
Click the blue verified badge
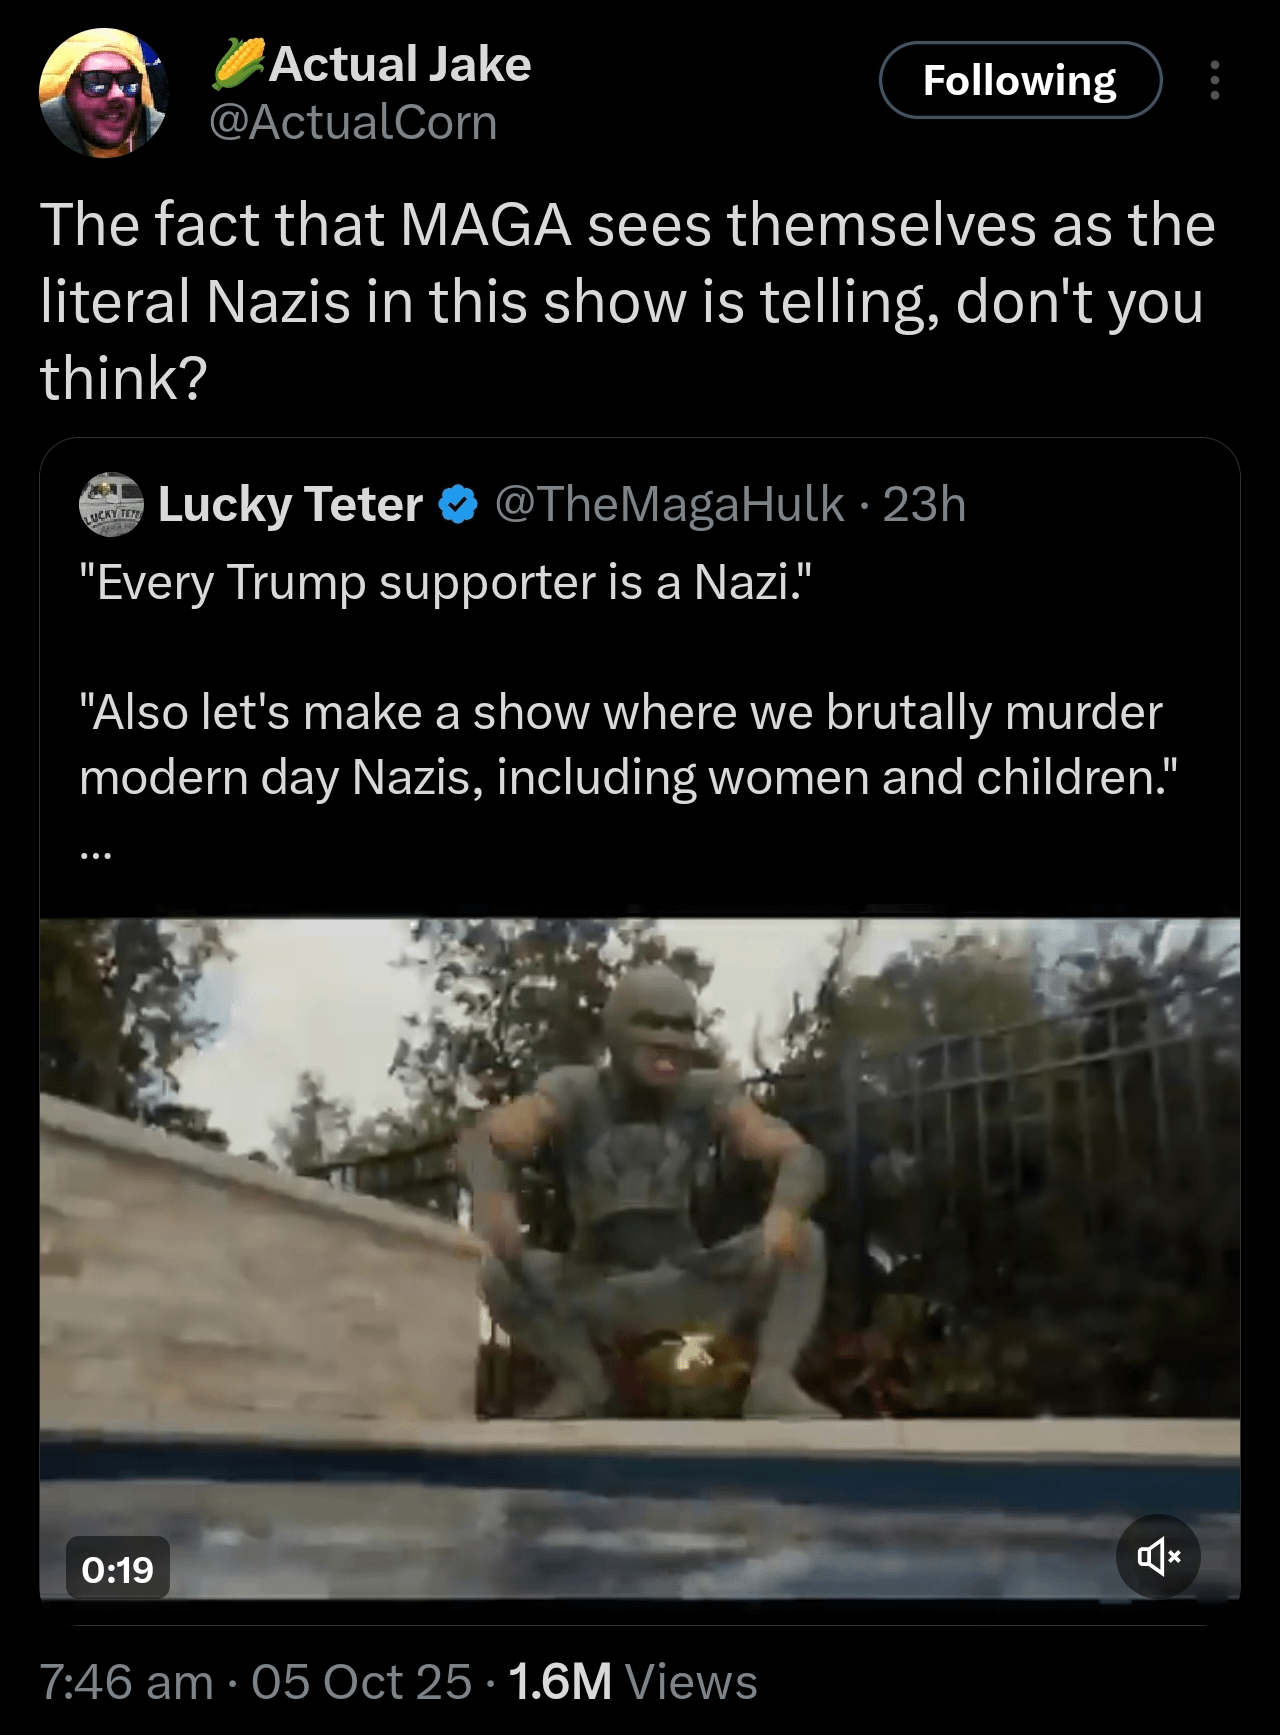click(459, 506)
